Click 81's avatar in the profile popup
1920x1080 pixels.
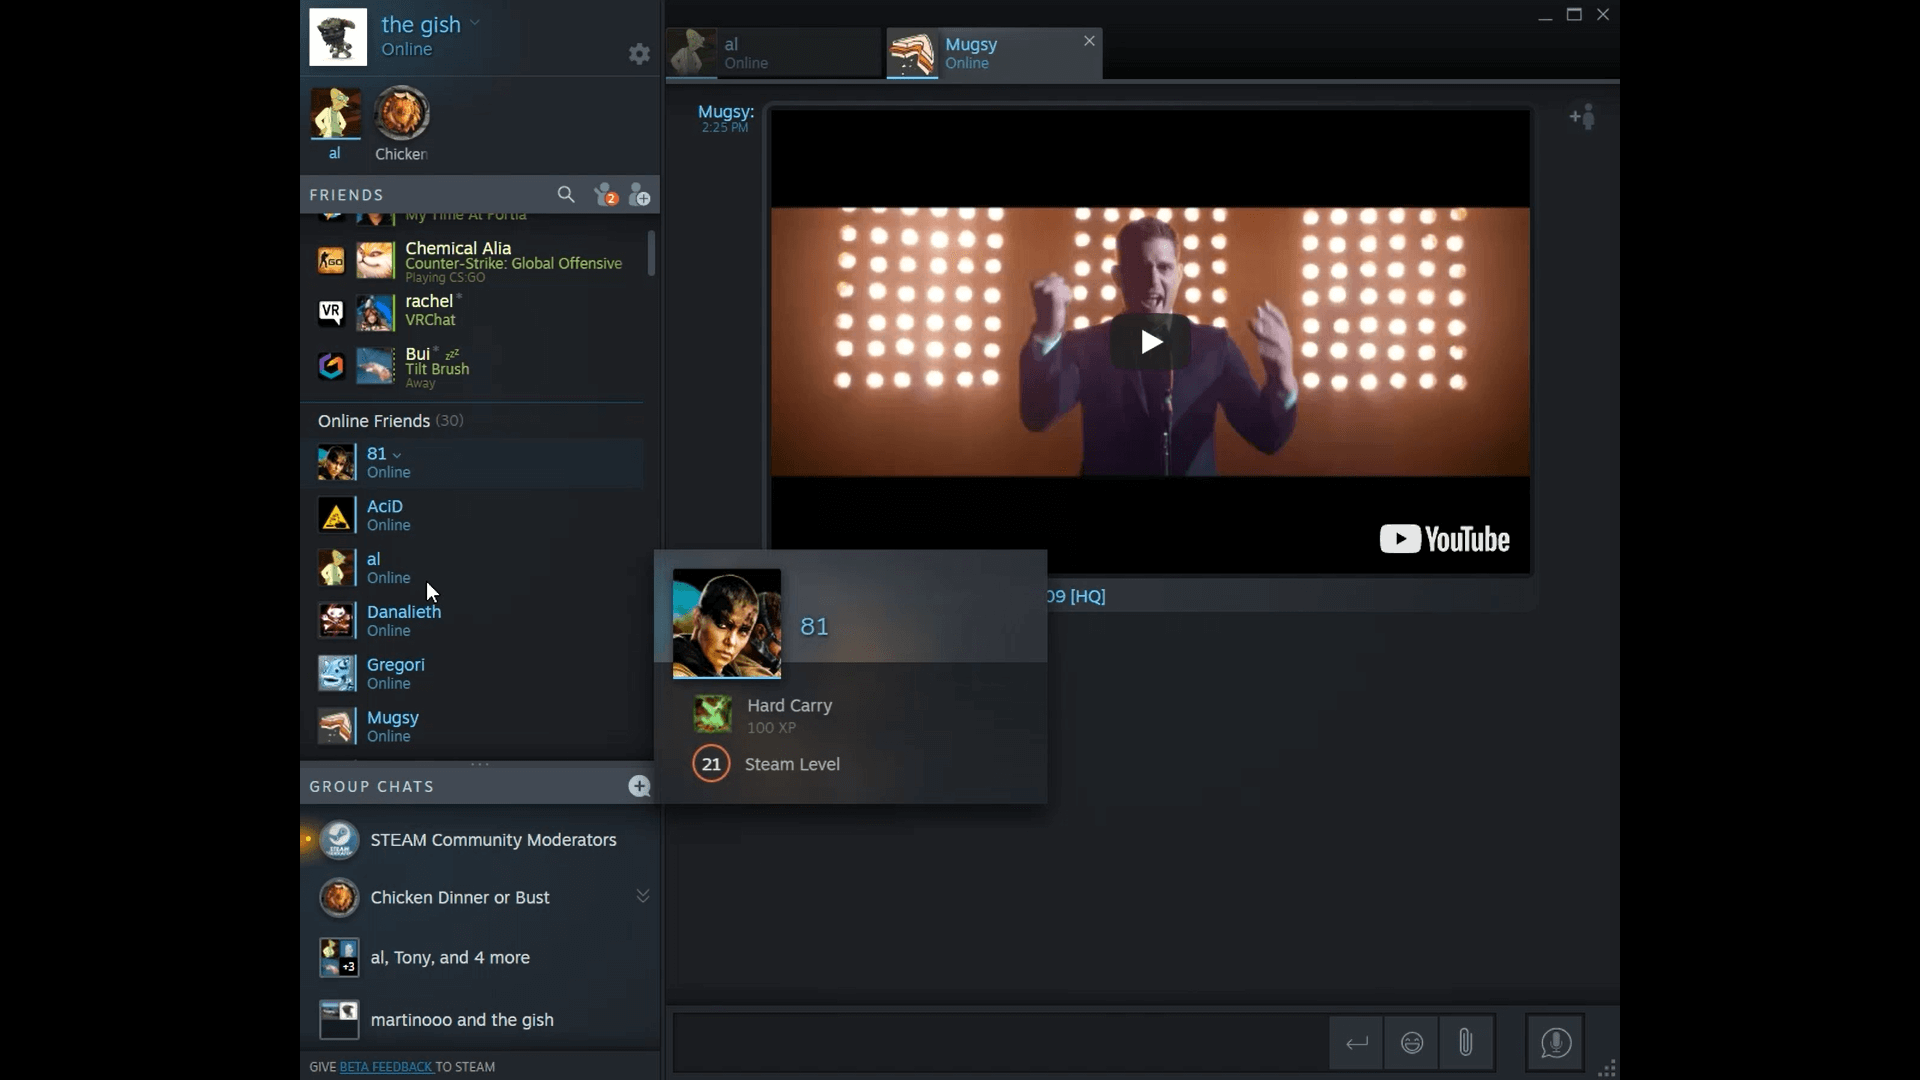[727, 623]
